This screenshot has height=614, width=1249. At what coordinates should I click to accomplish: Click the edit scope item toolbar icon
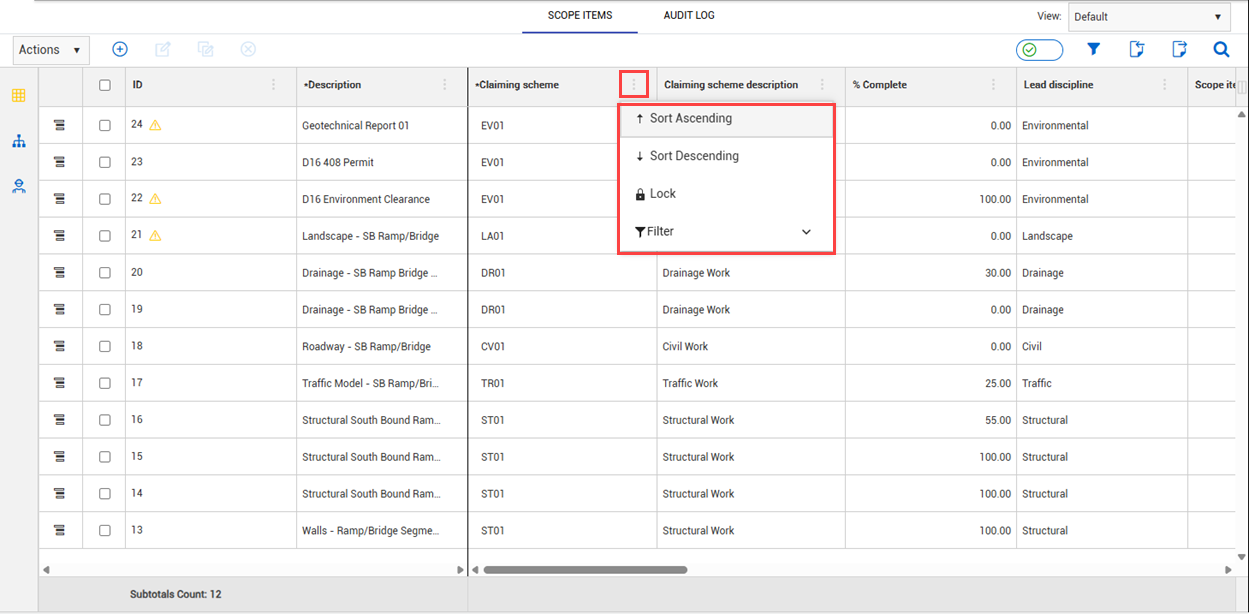(163, 49)
